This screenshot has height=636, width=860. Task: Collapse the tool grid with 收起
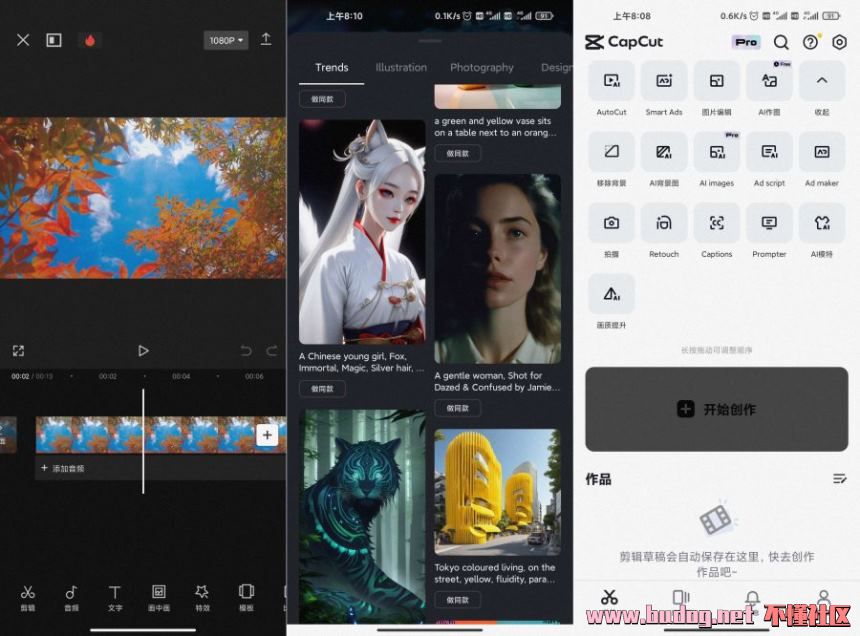click(x=821, y=82)
